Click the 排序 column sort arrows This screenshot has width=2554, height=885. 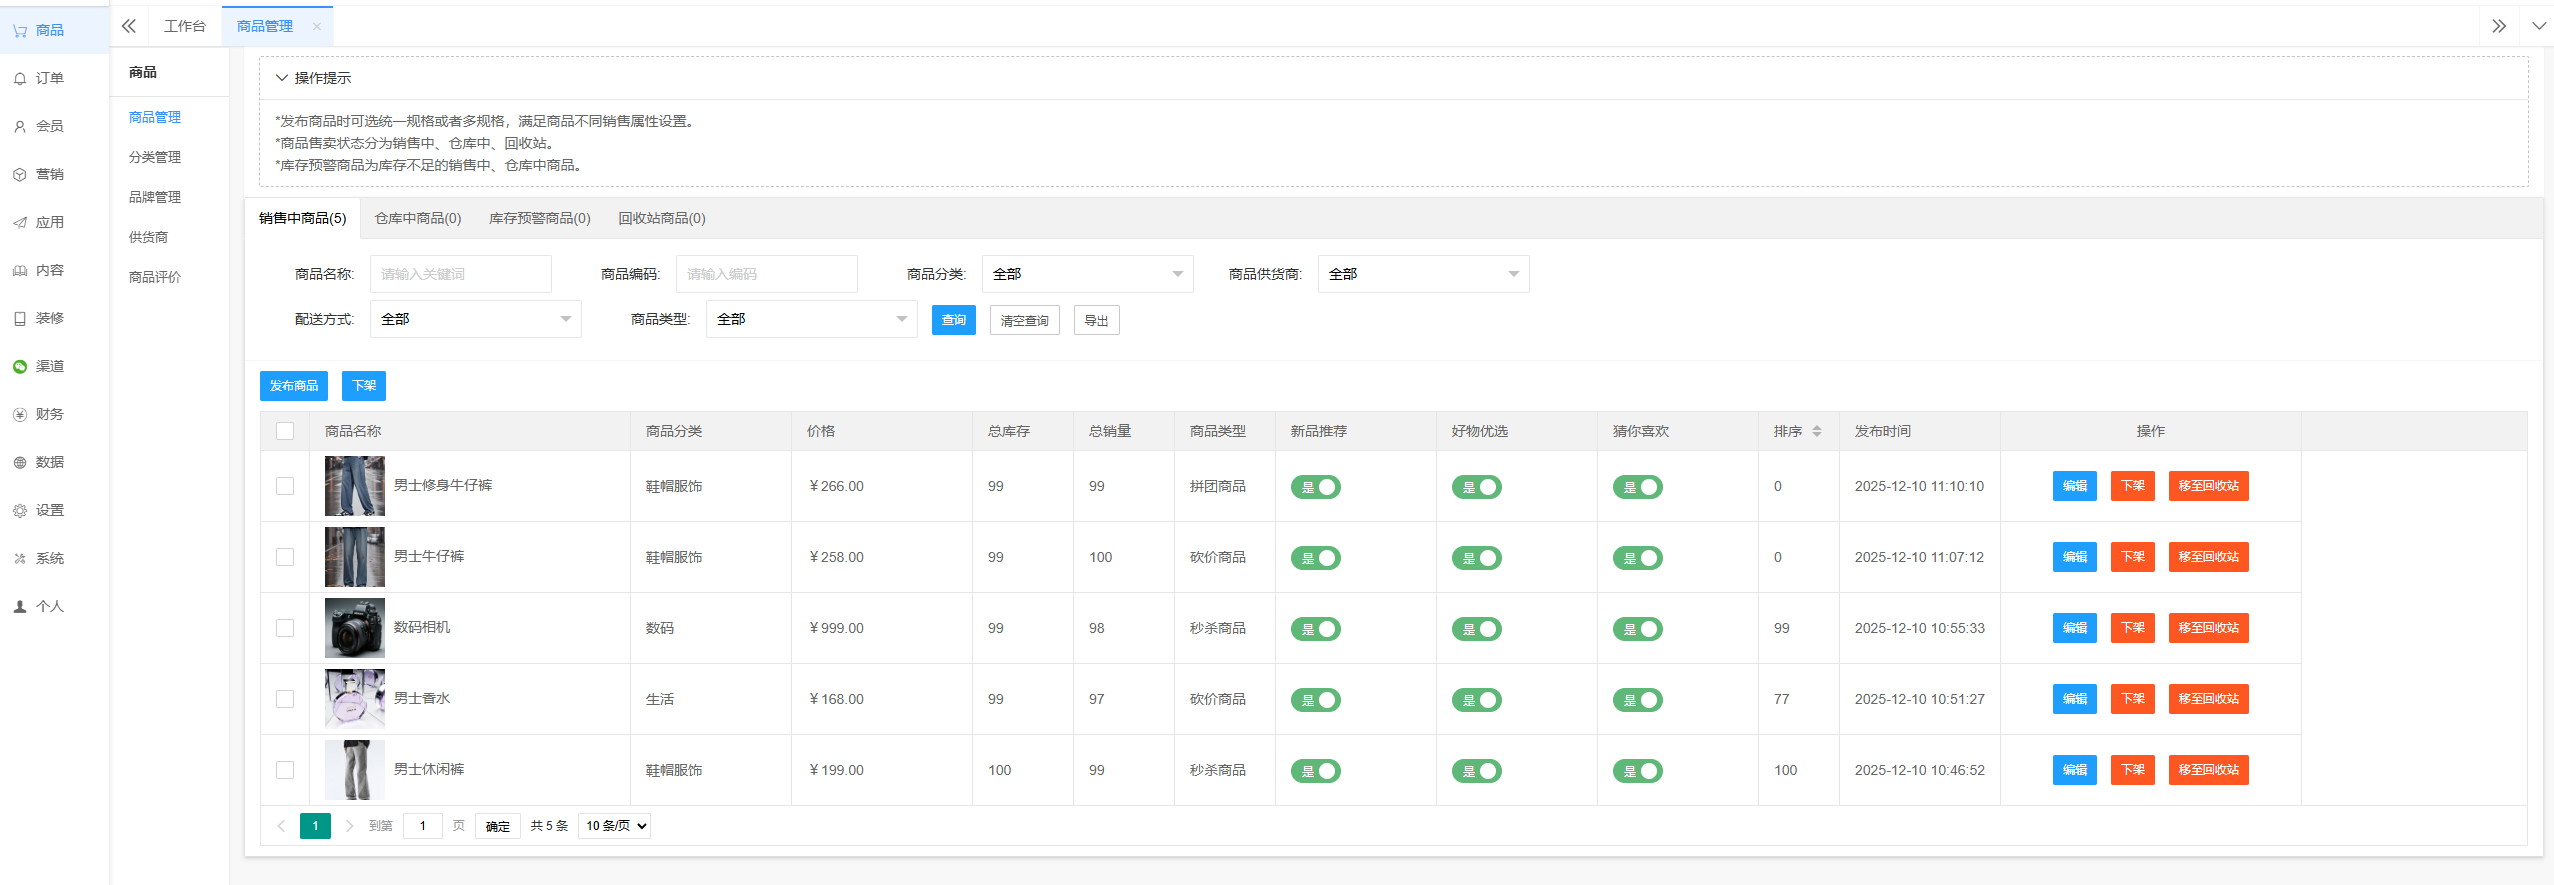(1817, 431)
